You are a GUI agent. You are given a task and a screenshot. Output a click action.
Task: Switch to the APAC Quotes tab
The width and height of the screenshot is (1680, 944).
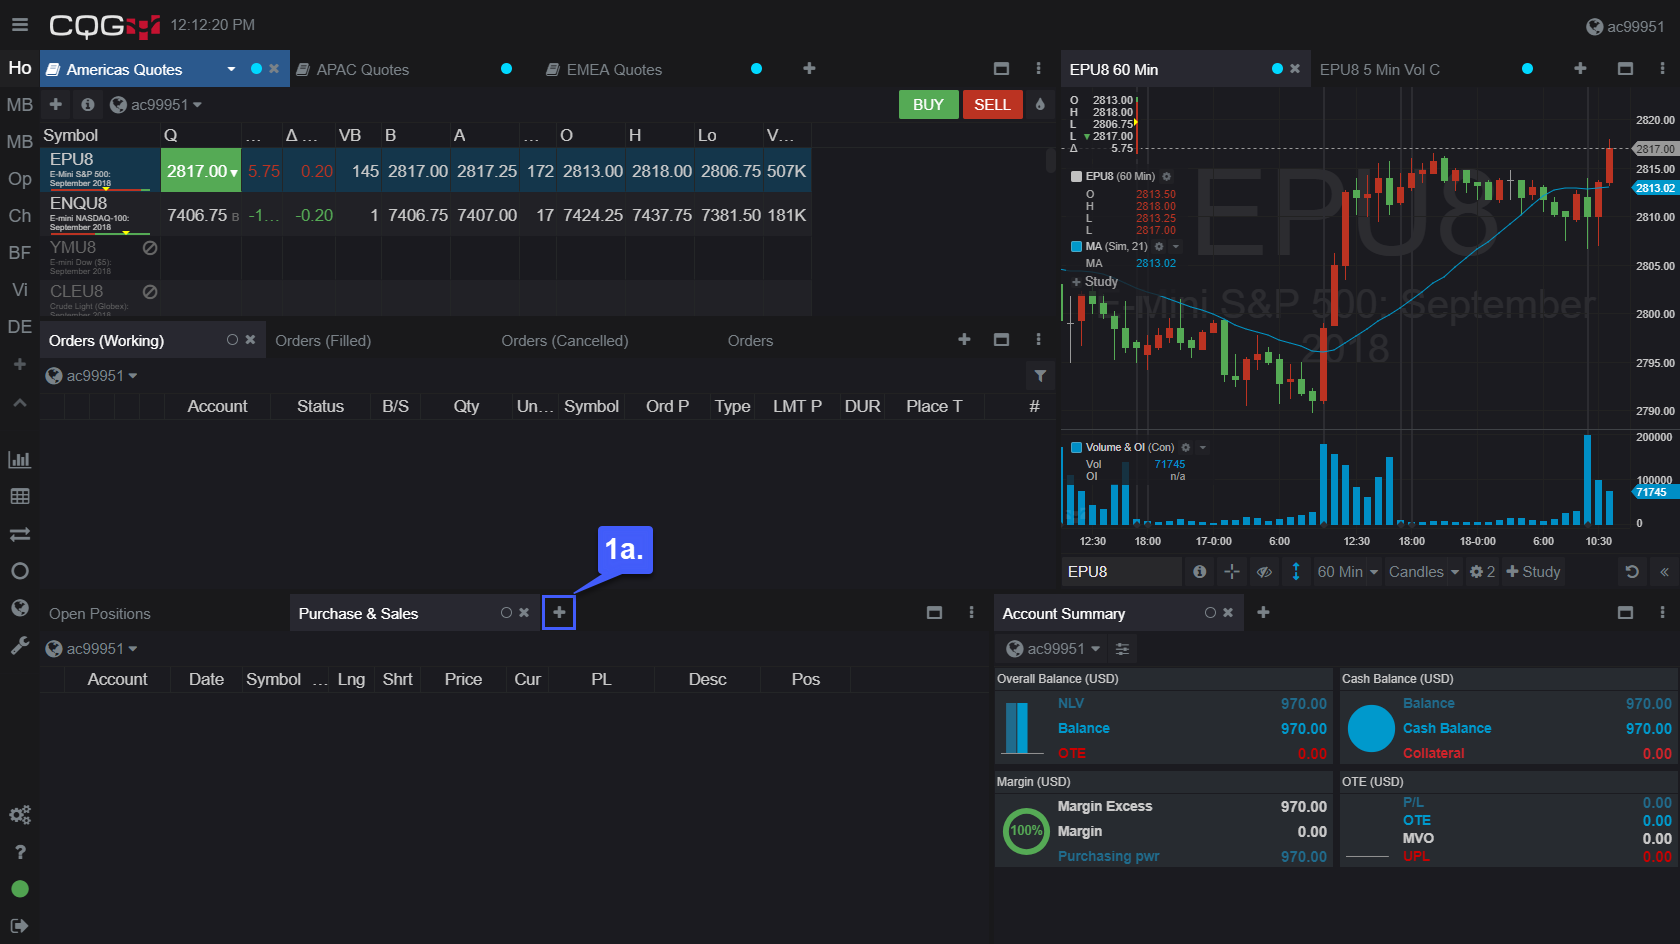[x=363, y=69]
